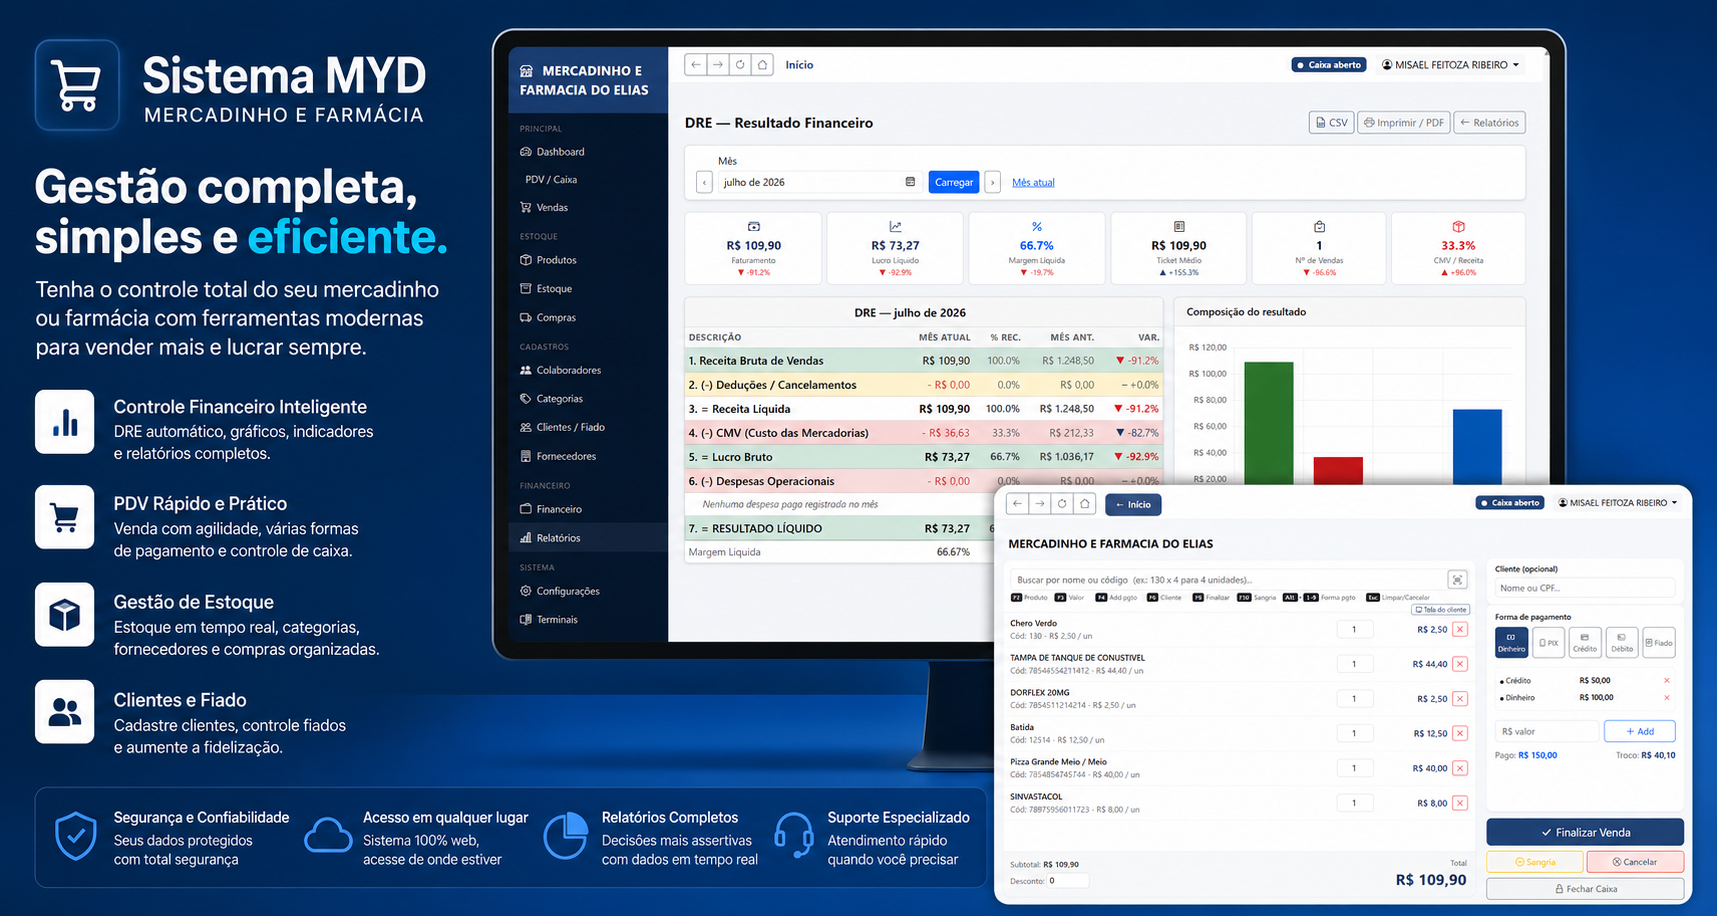Open Vendas in the sidebar
This screenshot has height=916, width=1717.
(544, 208)
